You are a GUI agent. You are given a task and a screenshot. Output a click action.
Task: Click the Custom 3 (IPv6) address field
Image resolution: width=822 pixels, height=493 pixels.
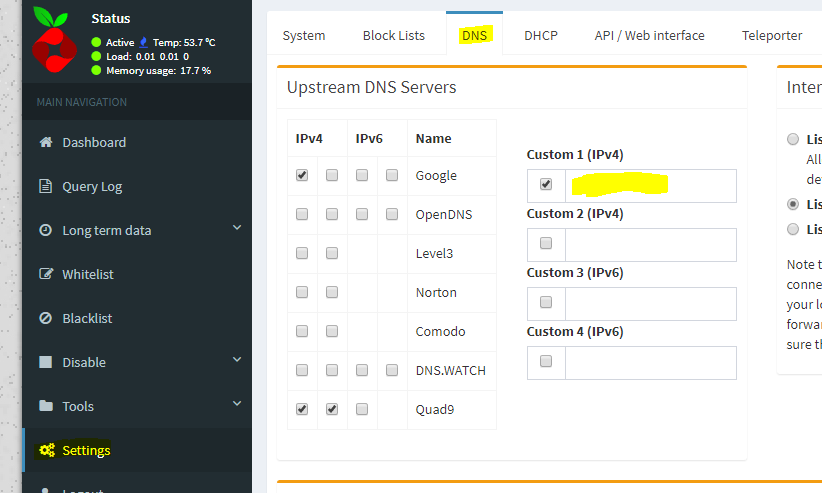click(x=651, y=304)
